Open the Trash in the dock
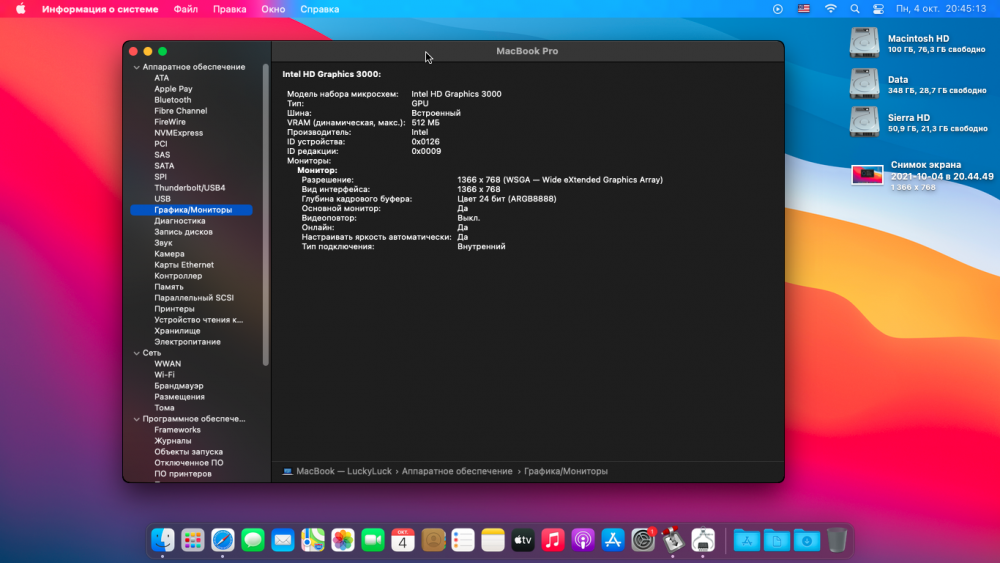The image size is (1000, 563). (837, 540)
